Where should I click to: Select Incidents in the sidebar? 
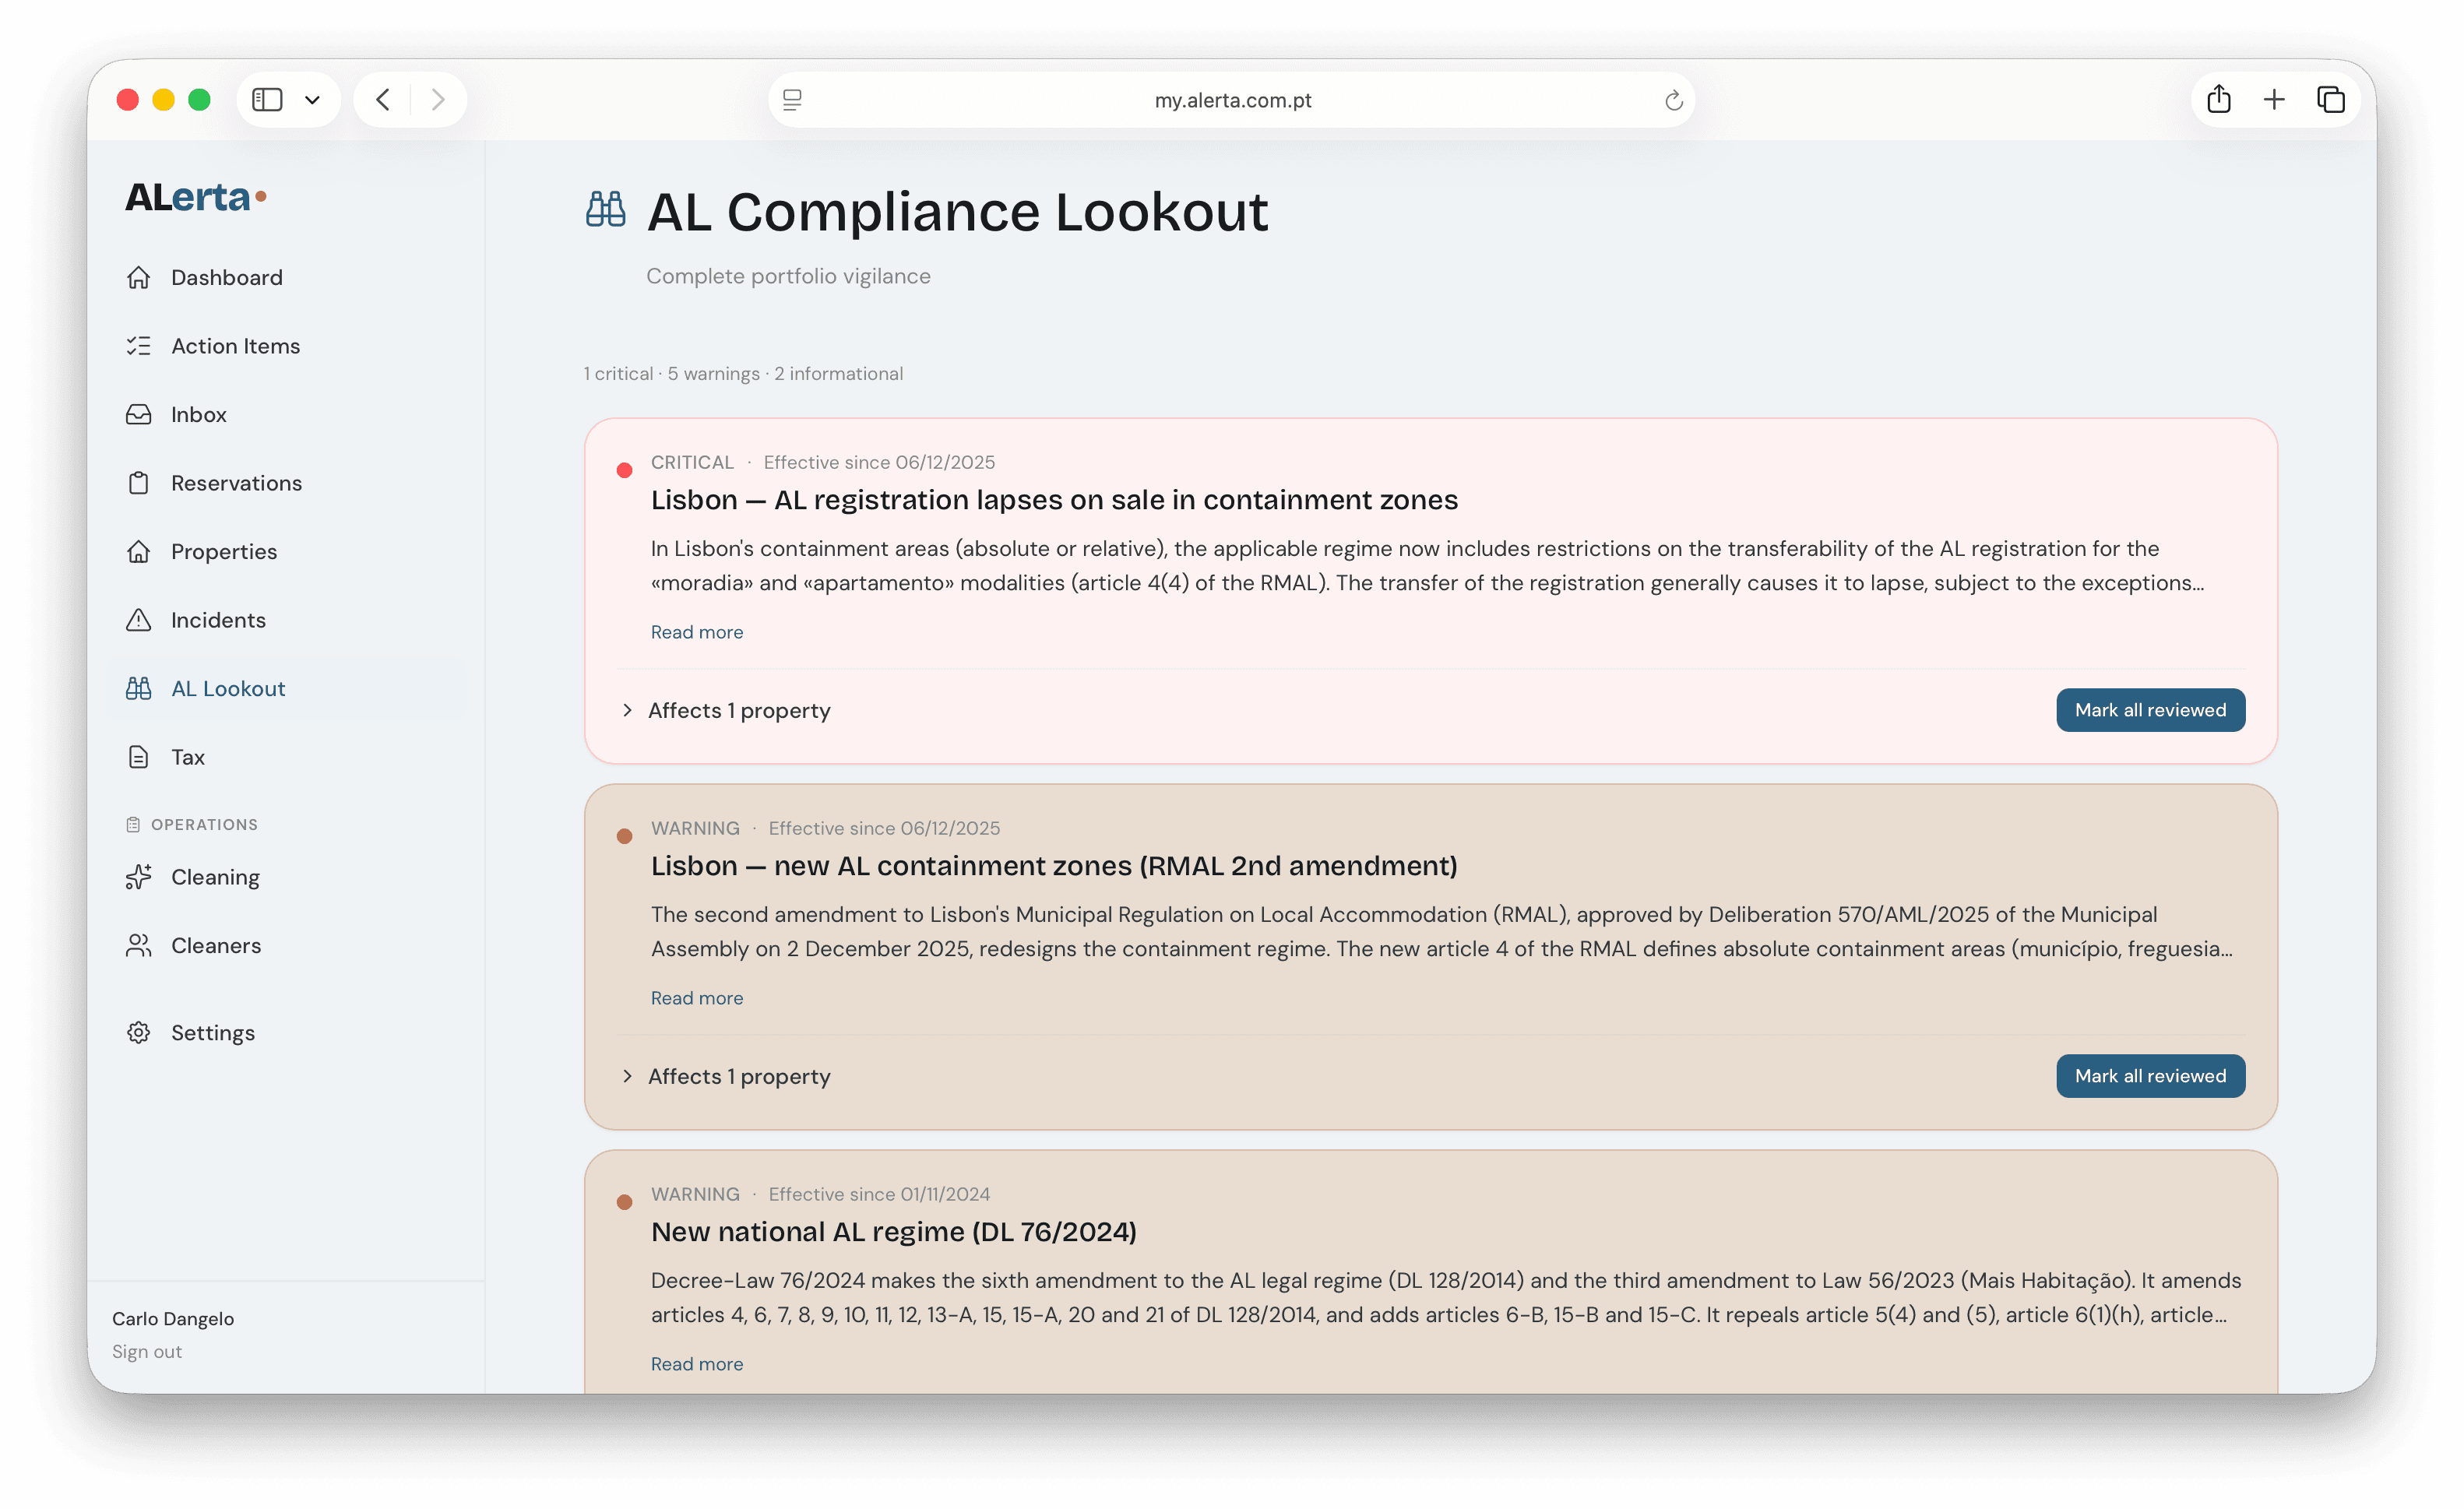tap(284, 620)
